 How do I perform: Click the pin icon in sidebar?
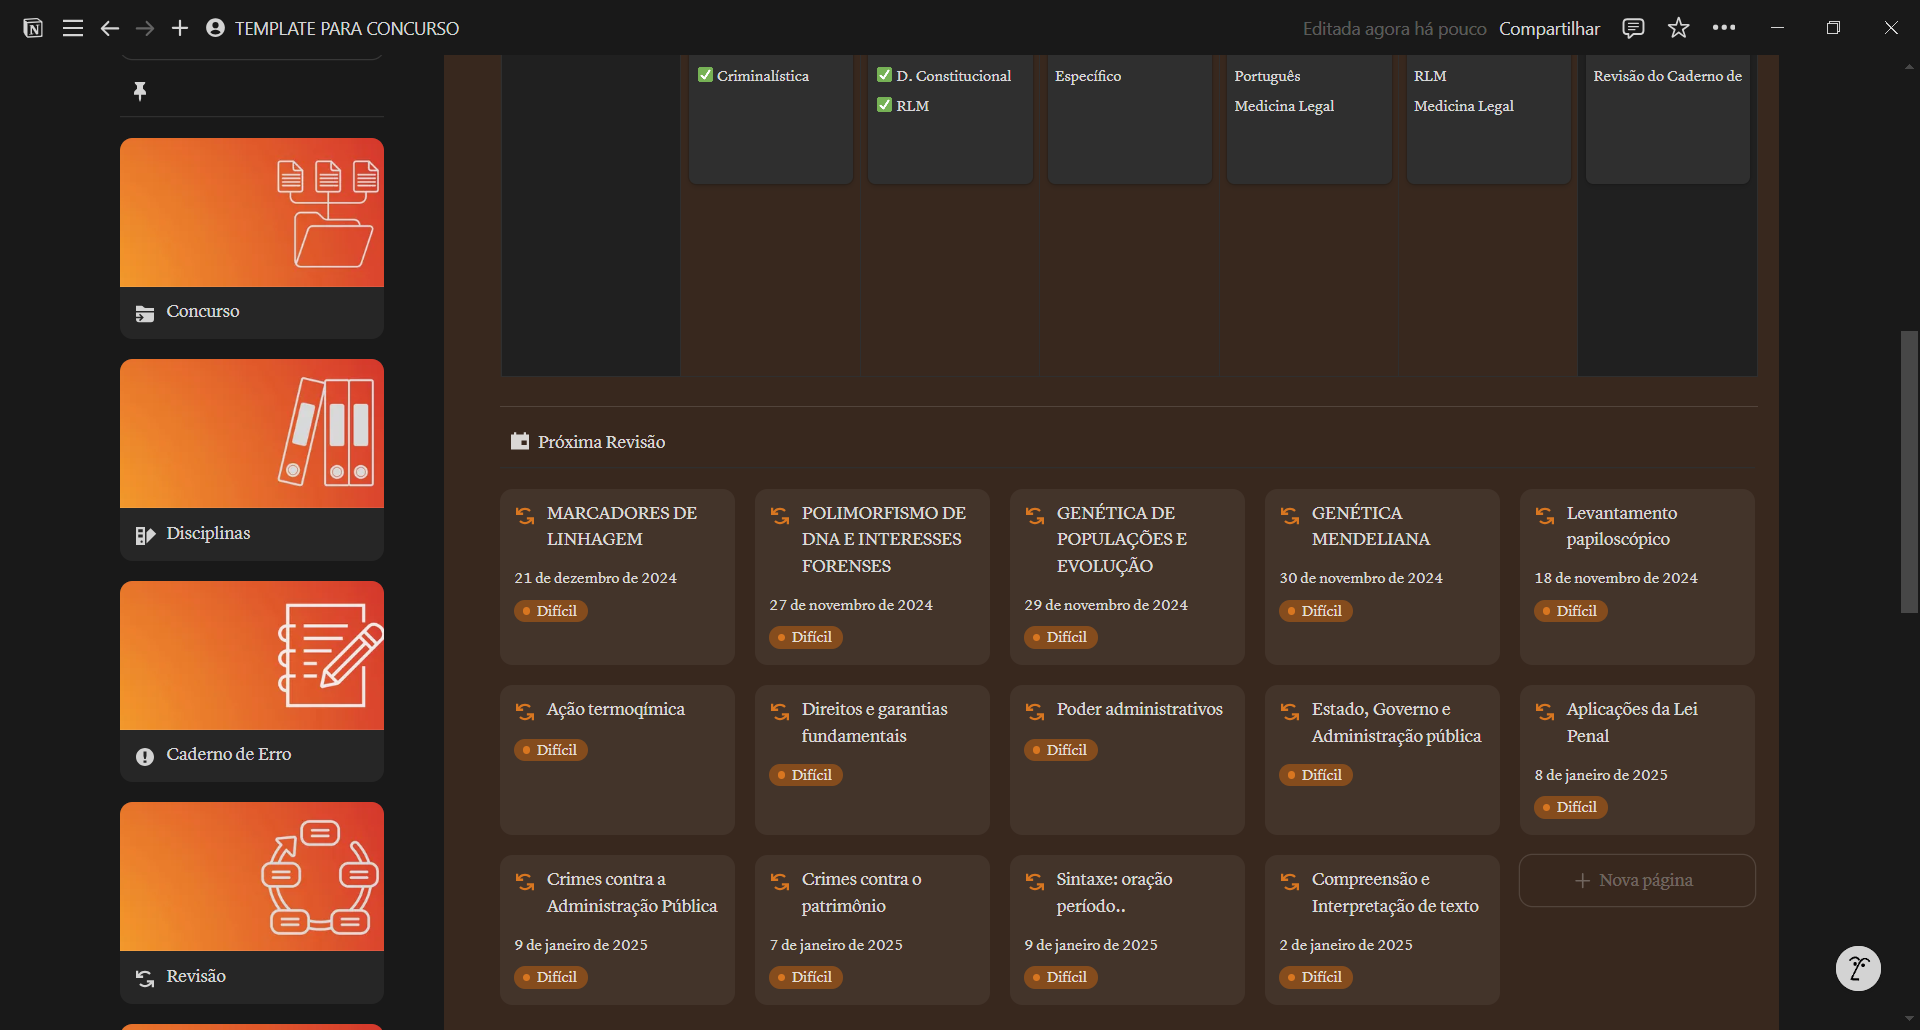click(x=140, y=91)
